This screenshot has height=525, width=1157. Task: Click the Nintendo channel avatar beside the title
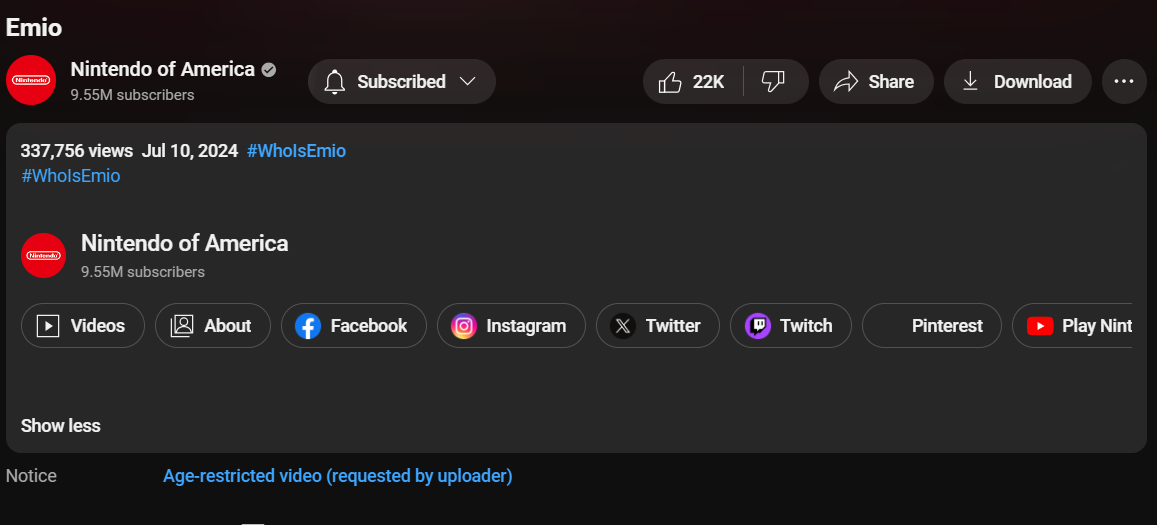[31, 80]
